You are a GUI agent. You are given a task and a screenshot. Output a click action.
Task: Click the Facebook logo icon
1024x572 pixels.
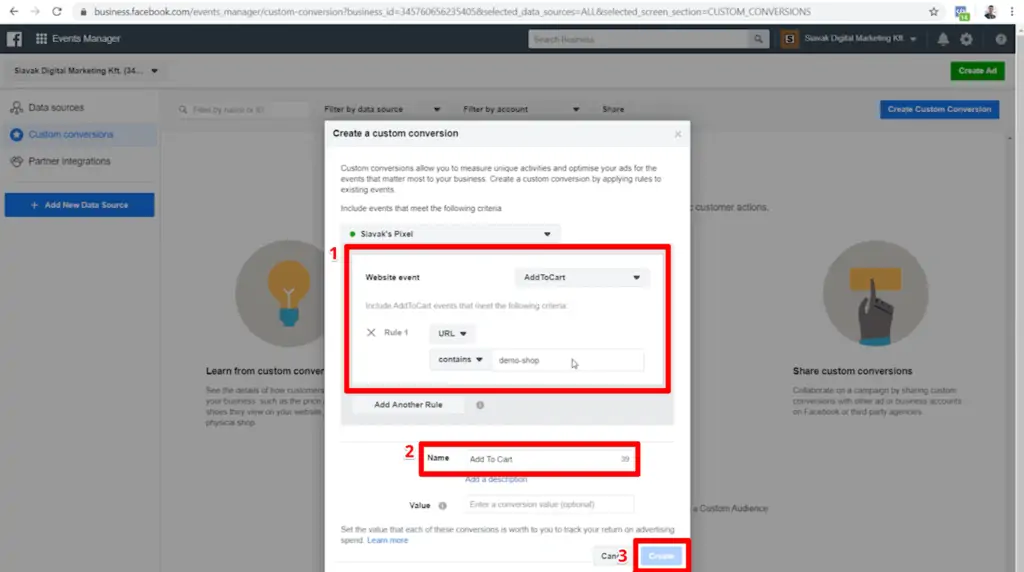coord(14,39)
